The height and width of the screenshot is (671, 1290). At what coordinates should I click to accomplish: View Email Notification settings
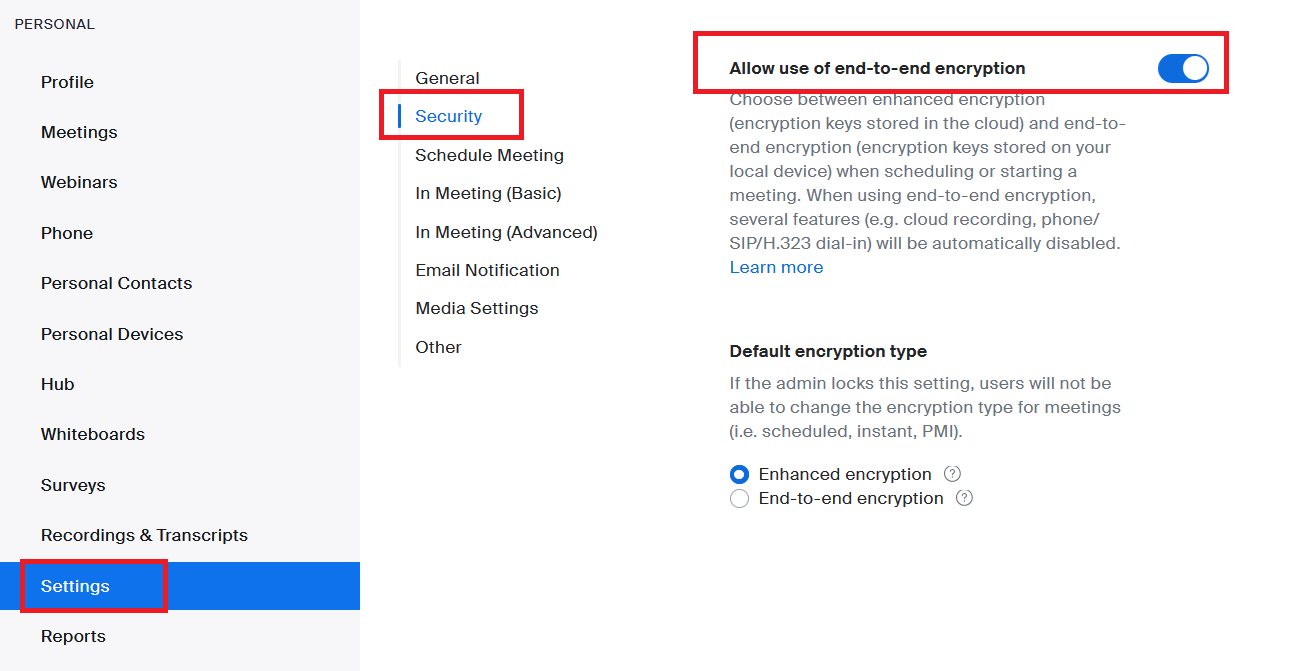click(487, 269)
